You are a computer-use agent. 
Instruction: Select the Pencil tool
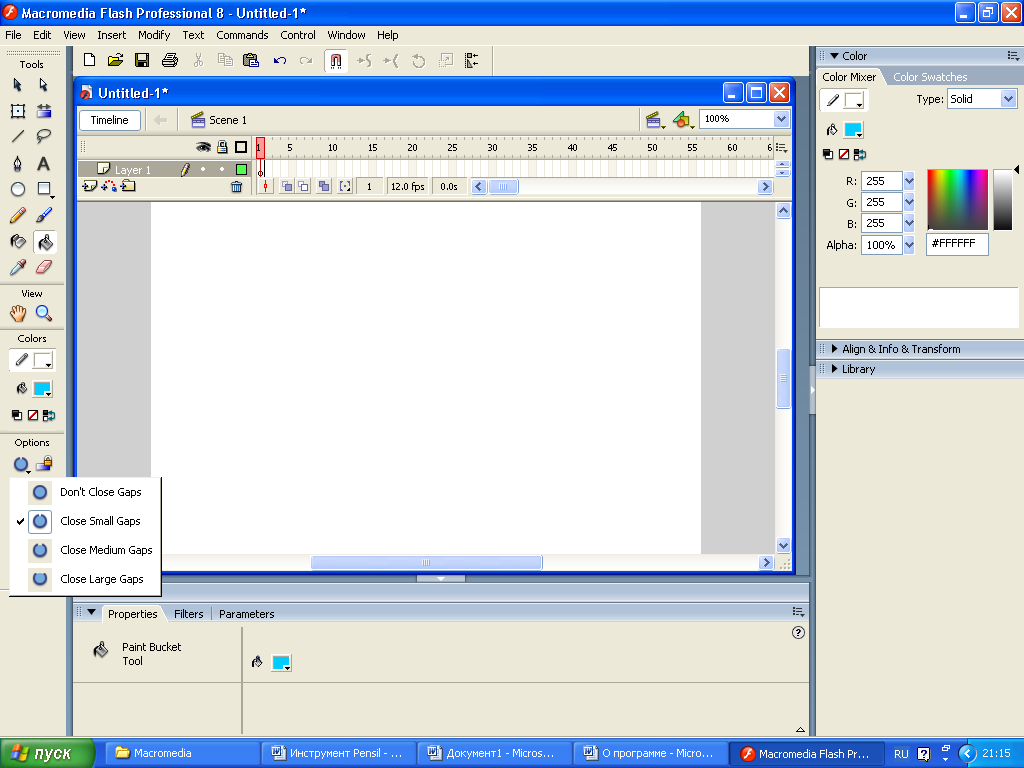pyautogui.click(x=18, y=215)
